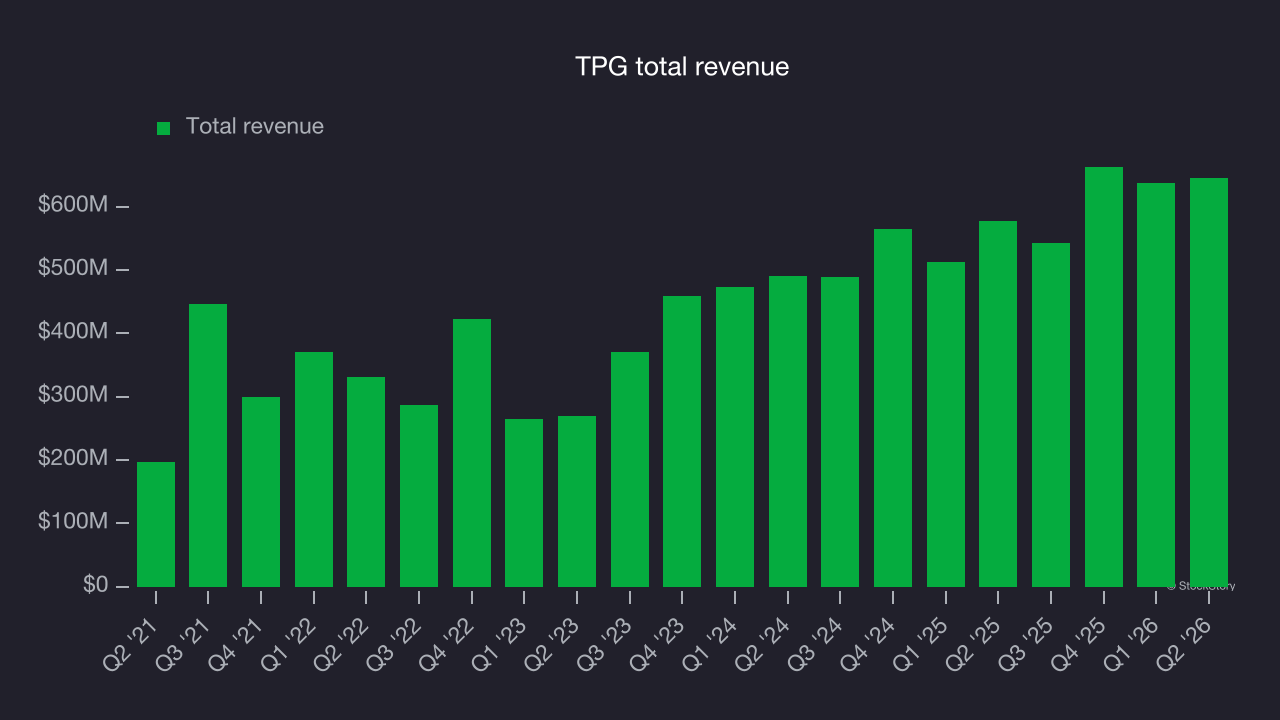Click the $200M y-axis label
The image size is (1280, 720).
(x=73, y=459)
